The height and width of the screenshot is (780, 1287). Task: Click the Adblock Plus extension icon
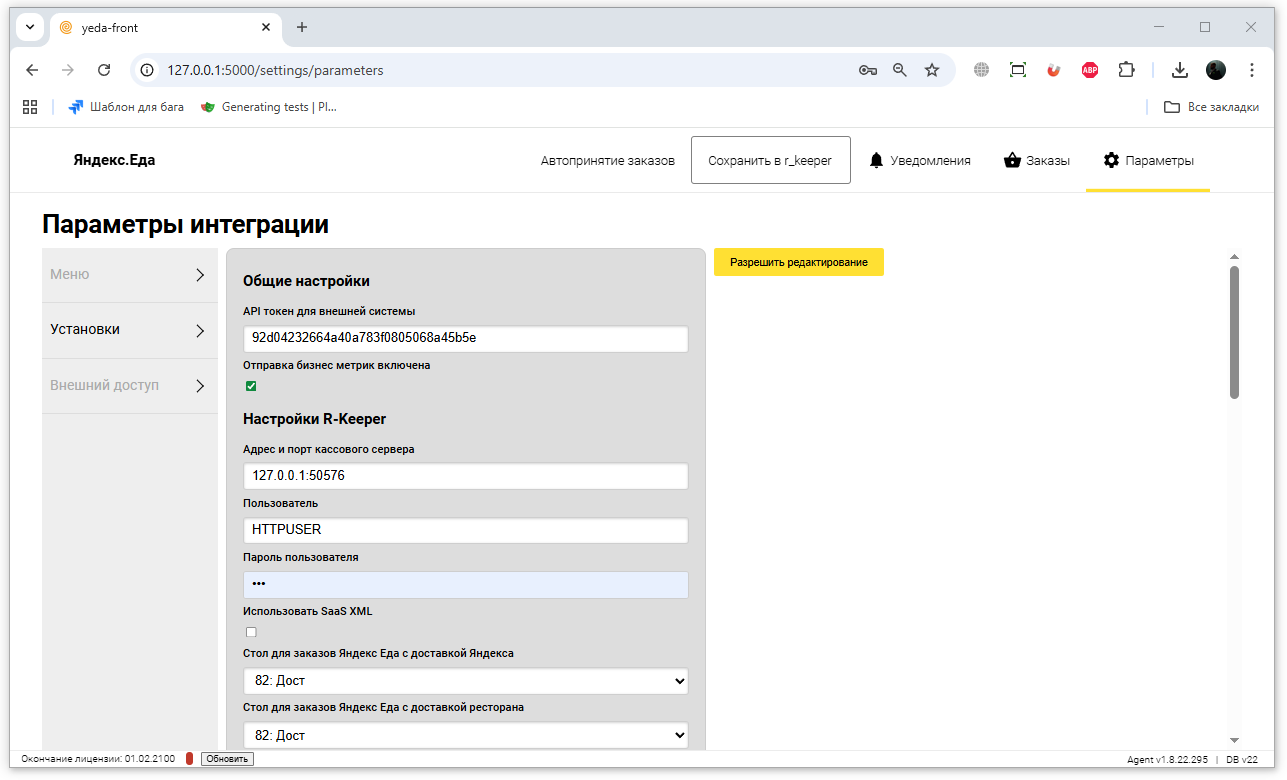click(1090, 70)
